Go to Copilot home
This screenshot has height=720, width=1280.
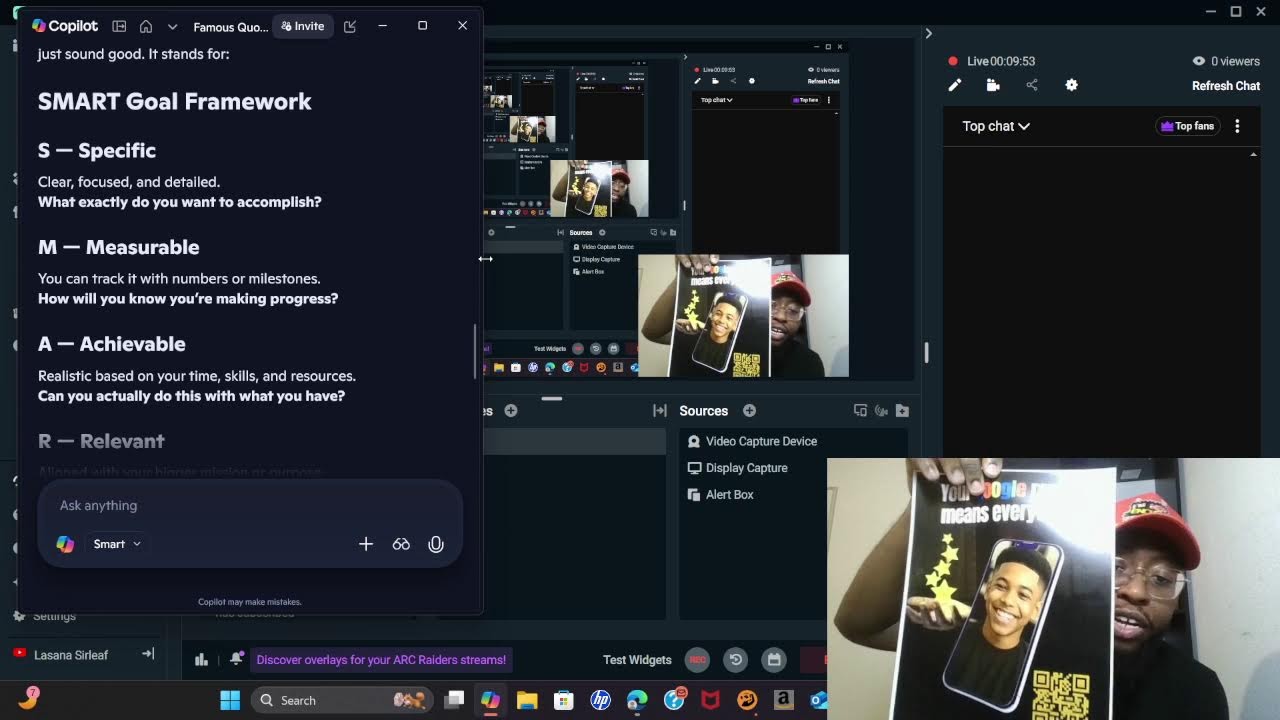(x=146, y=26)
